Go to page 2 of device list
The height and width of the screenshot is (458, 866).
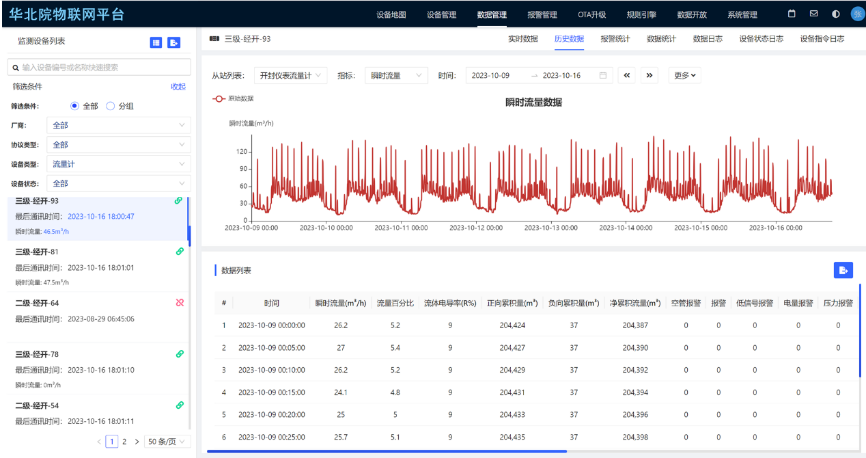tap(124, 441)
